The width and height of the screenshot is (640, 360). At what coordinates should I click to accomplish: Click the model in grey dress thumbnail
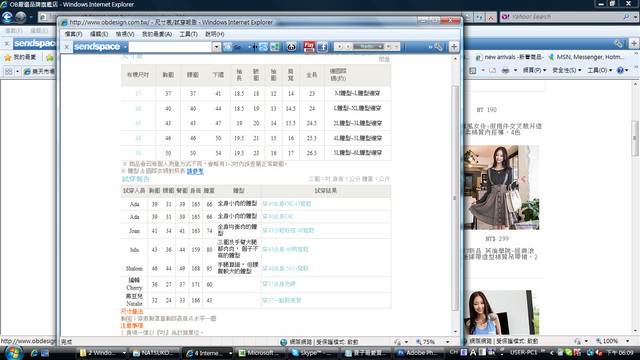[501, 187]
